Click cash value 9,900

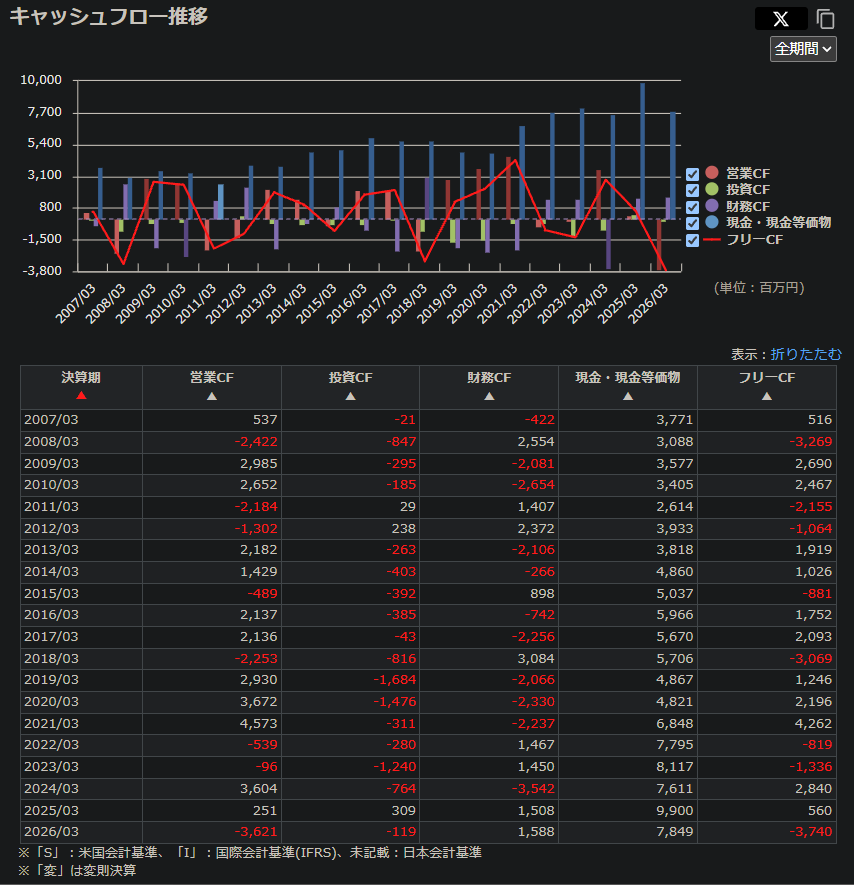pyautogui.click(x=675, y=810)
